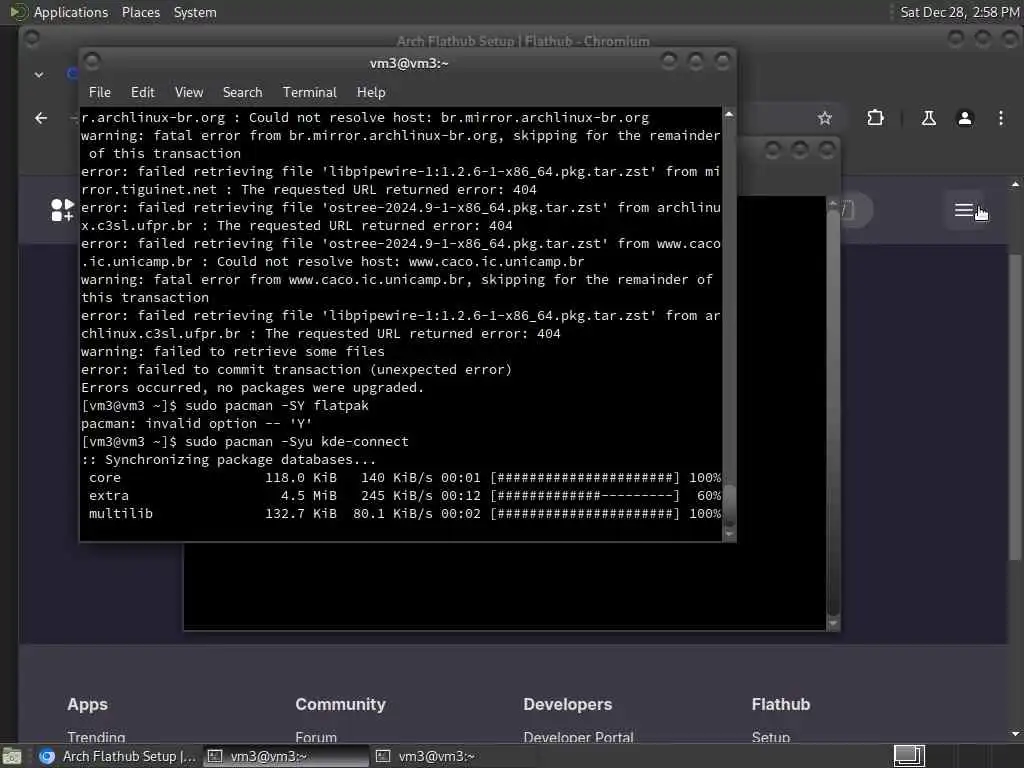Open the Edit menu in the terminal
The image size is (1024, 768).
click(x=142, y=92)
